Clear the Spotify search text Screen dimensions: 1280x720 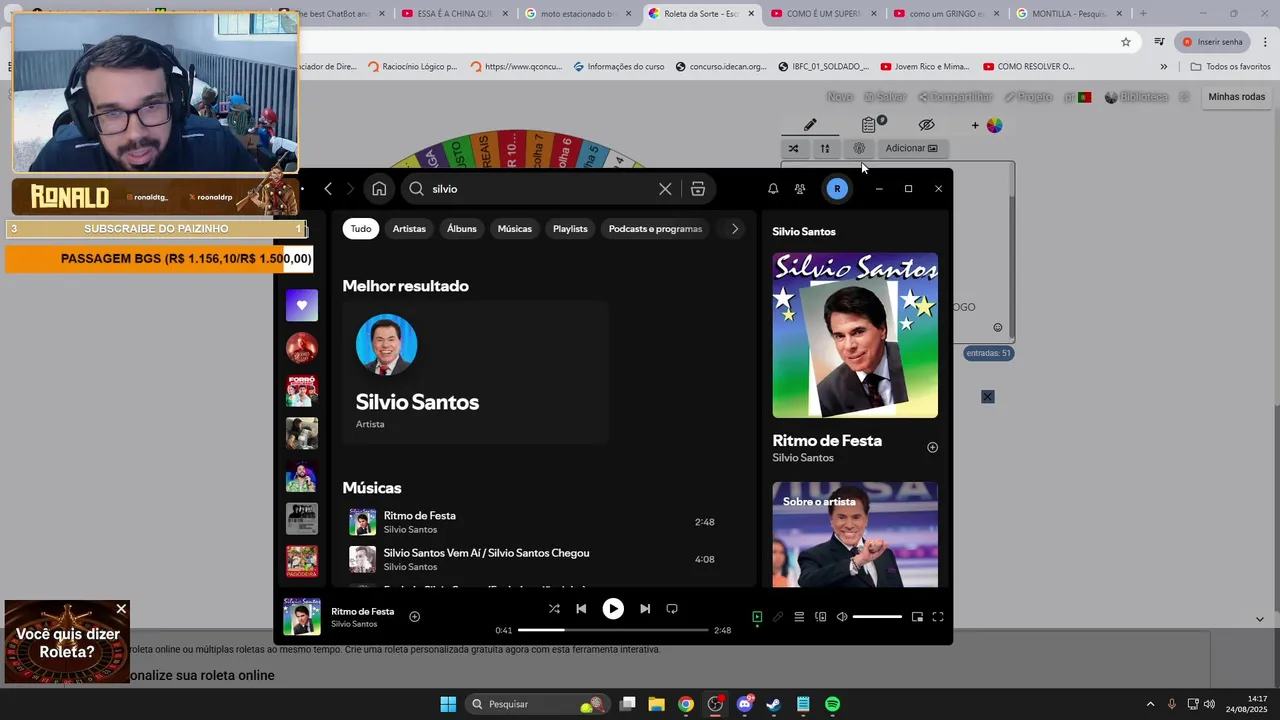(665, 189)
